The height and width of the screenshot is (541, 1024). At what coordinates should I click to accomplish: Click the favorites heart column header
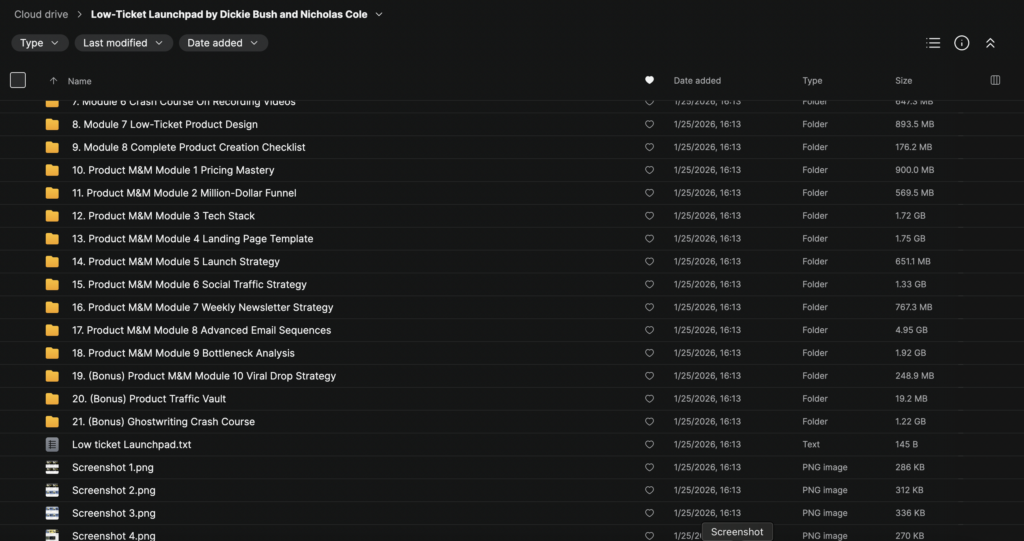point(649,80)
